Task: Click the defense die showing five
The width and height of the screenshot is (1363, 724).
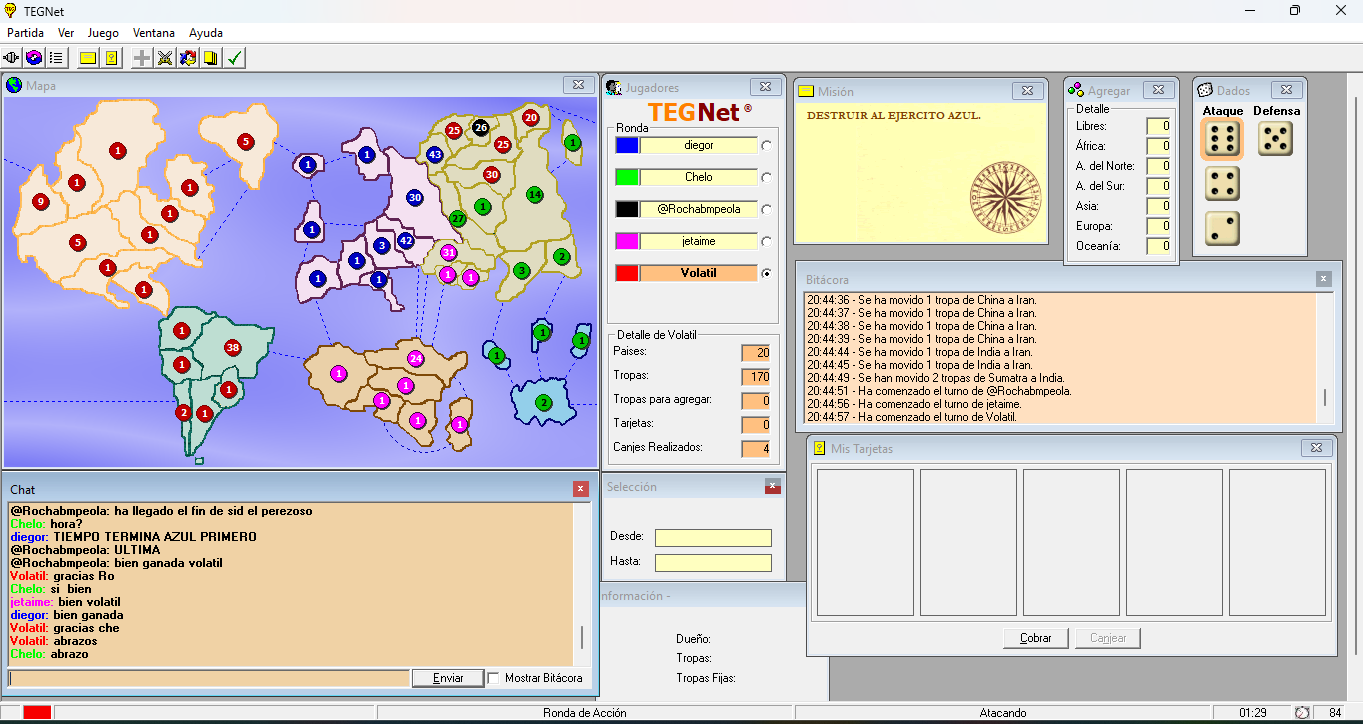Action: click(x=1275, y=139)
